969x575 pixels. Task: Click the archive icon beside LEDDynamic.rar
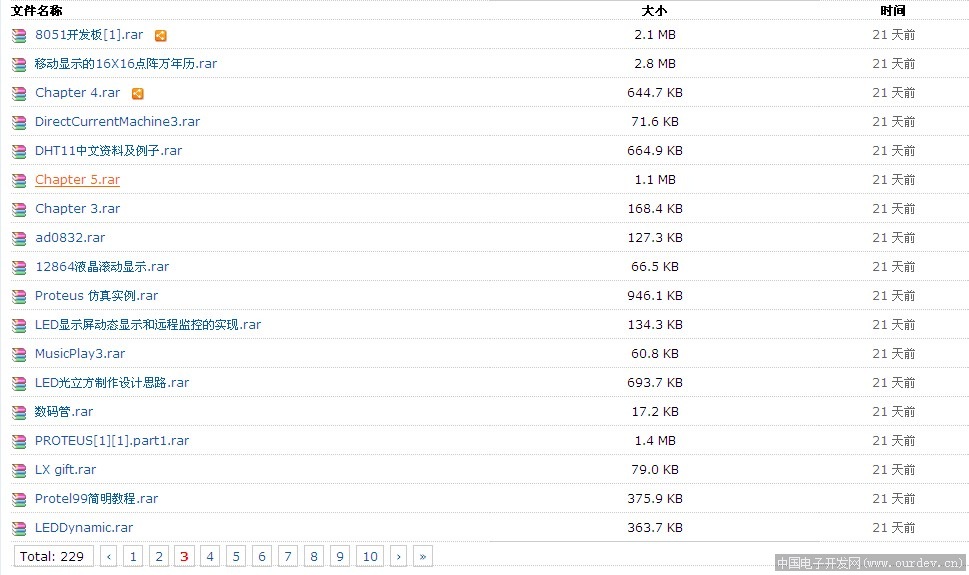[19, 529]
